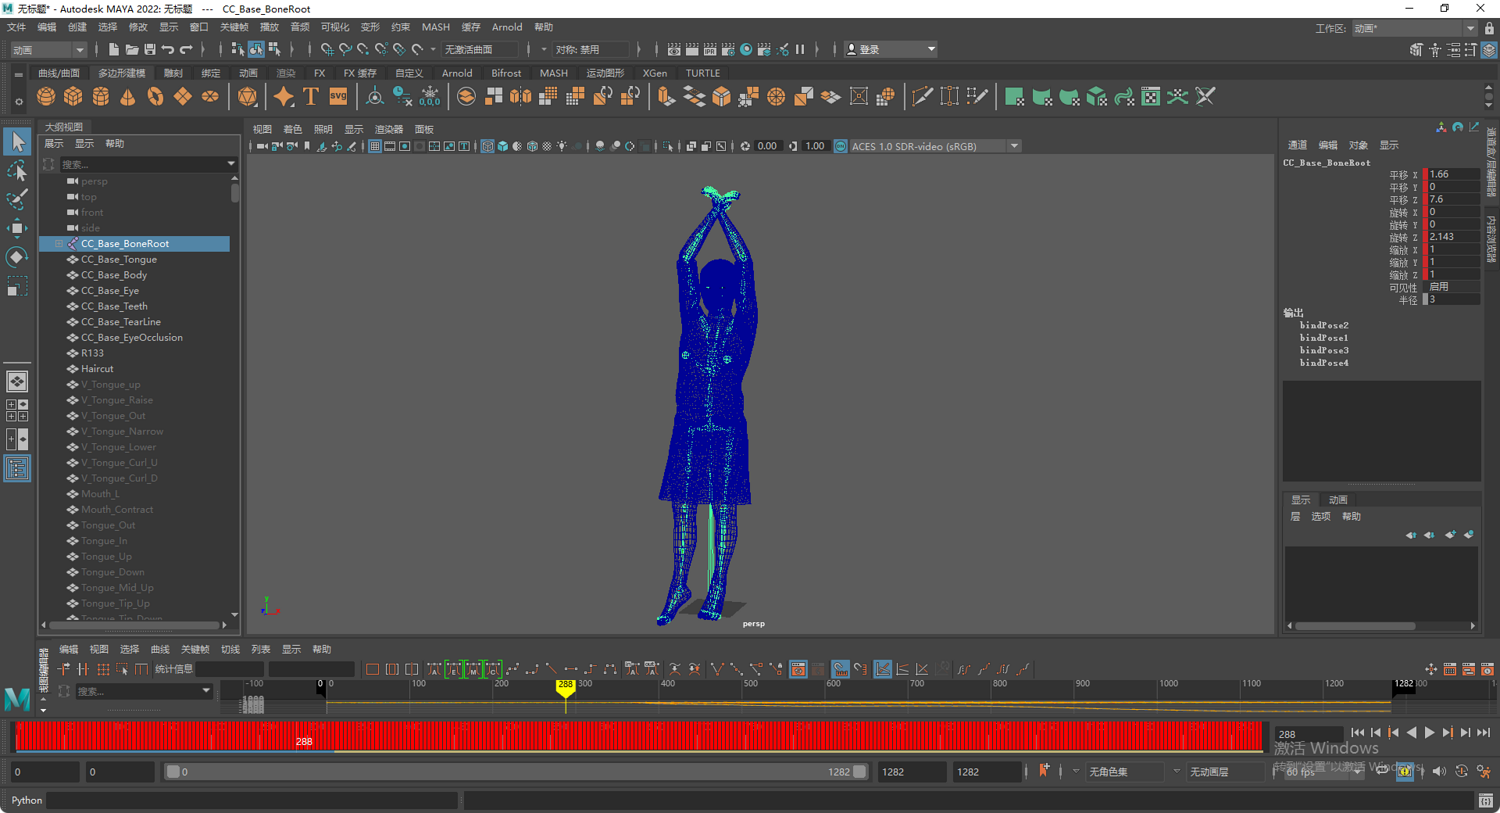Switch to the XGen shelf tab

point(655,73)
